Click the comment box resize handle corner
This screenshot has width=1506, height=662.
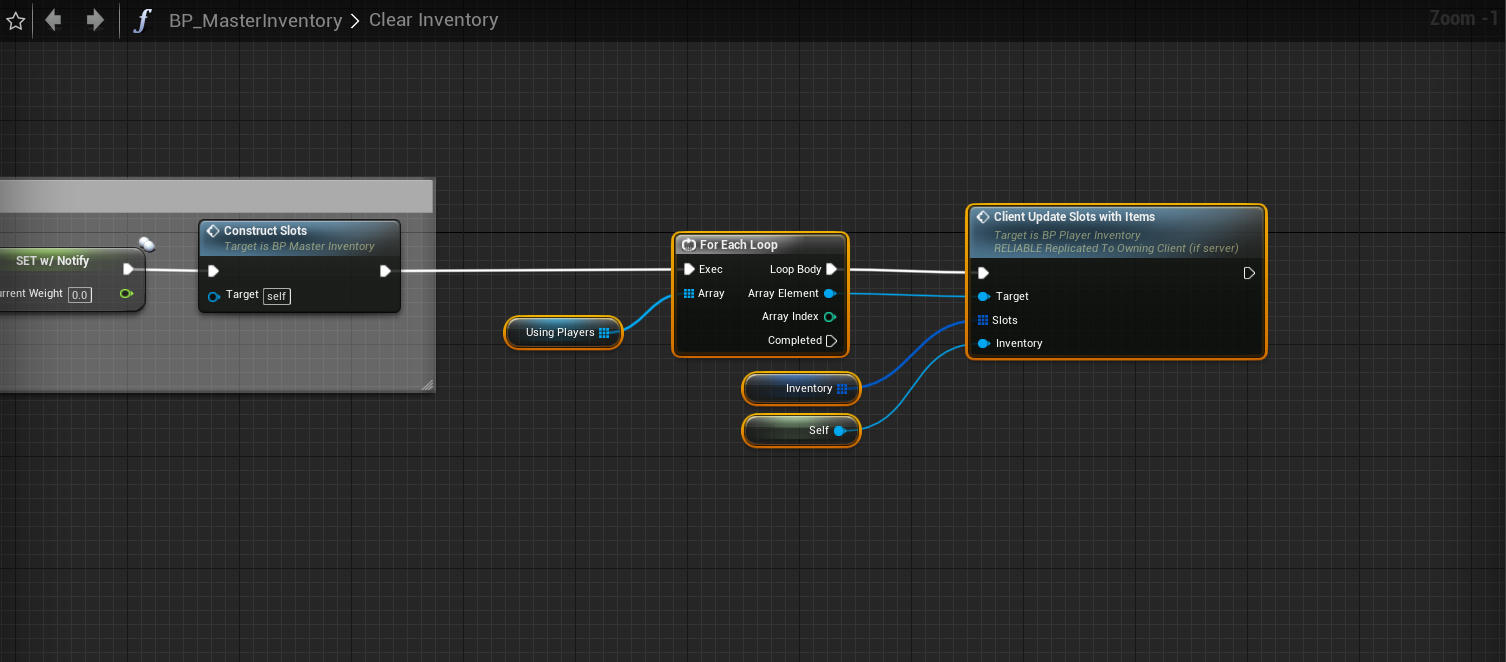pos(427,384)
